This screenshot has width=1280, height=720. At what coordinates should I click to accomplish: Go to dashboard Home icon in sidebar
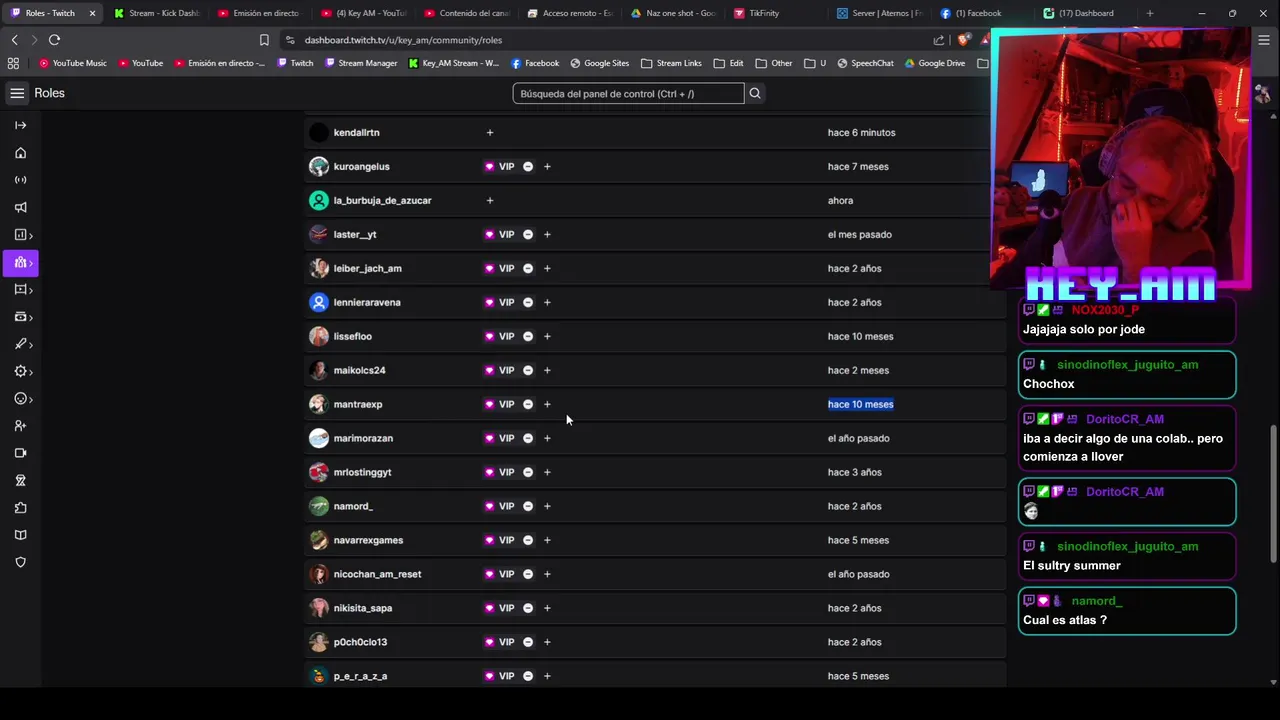(20, 153)
